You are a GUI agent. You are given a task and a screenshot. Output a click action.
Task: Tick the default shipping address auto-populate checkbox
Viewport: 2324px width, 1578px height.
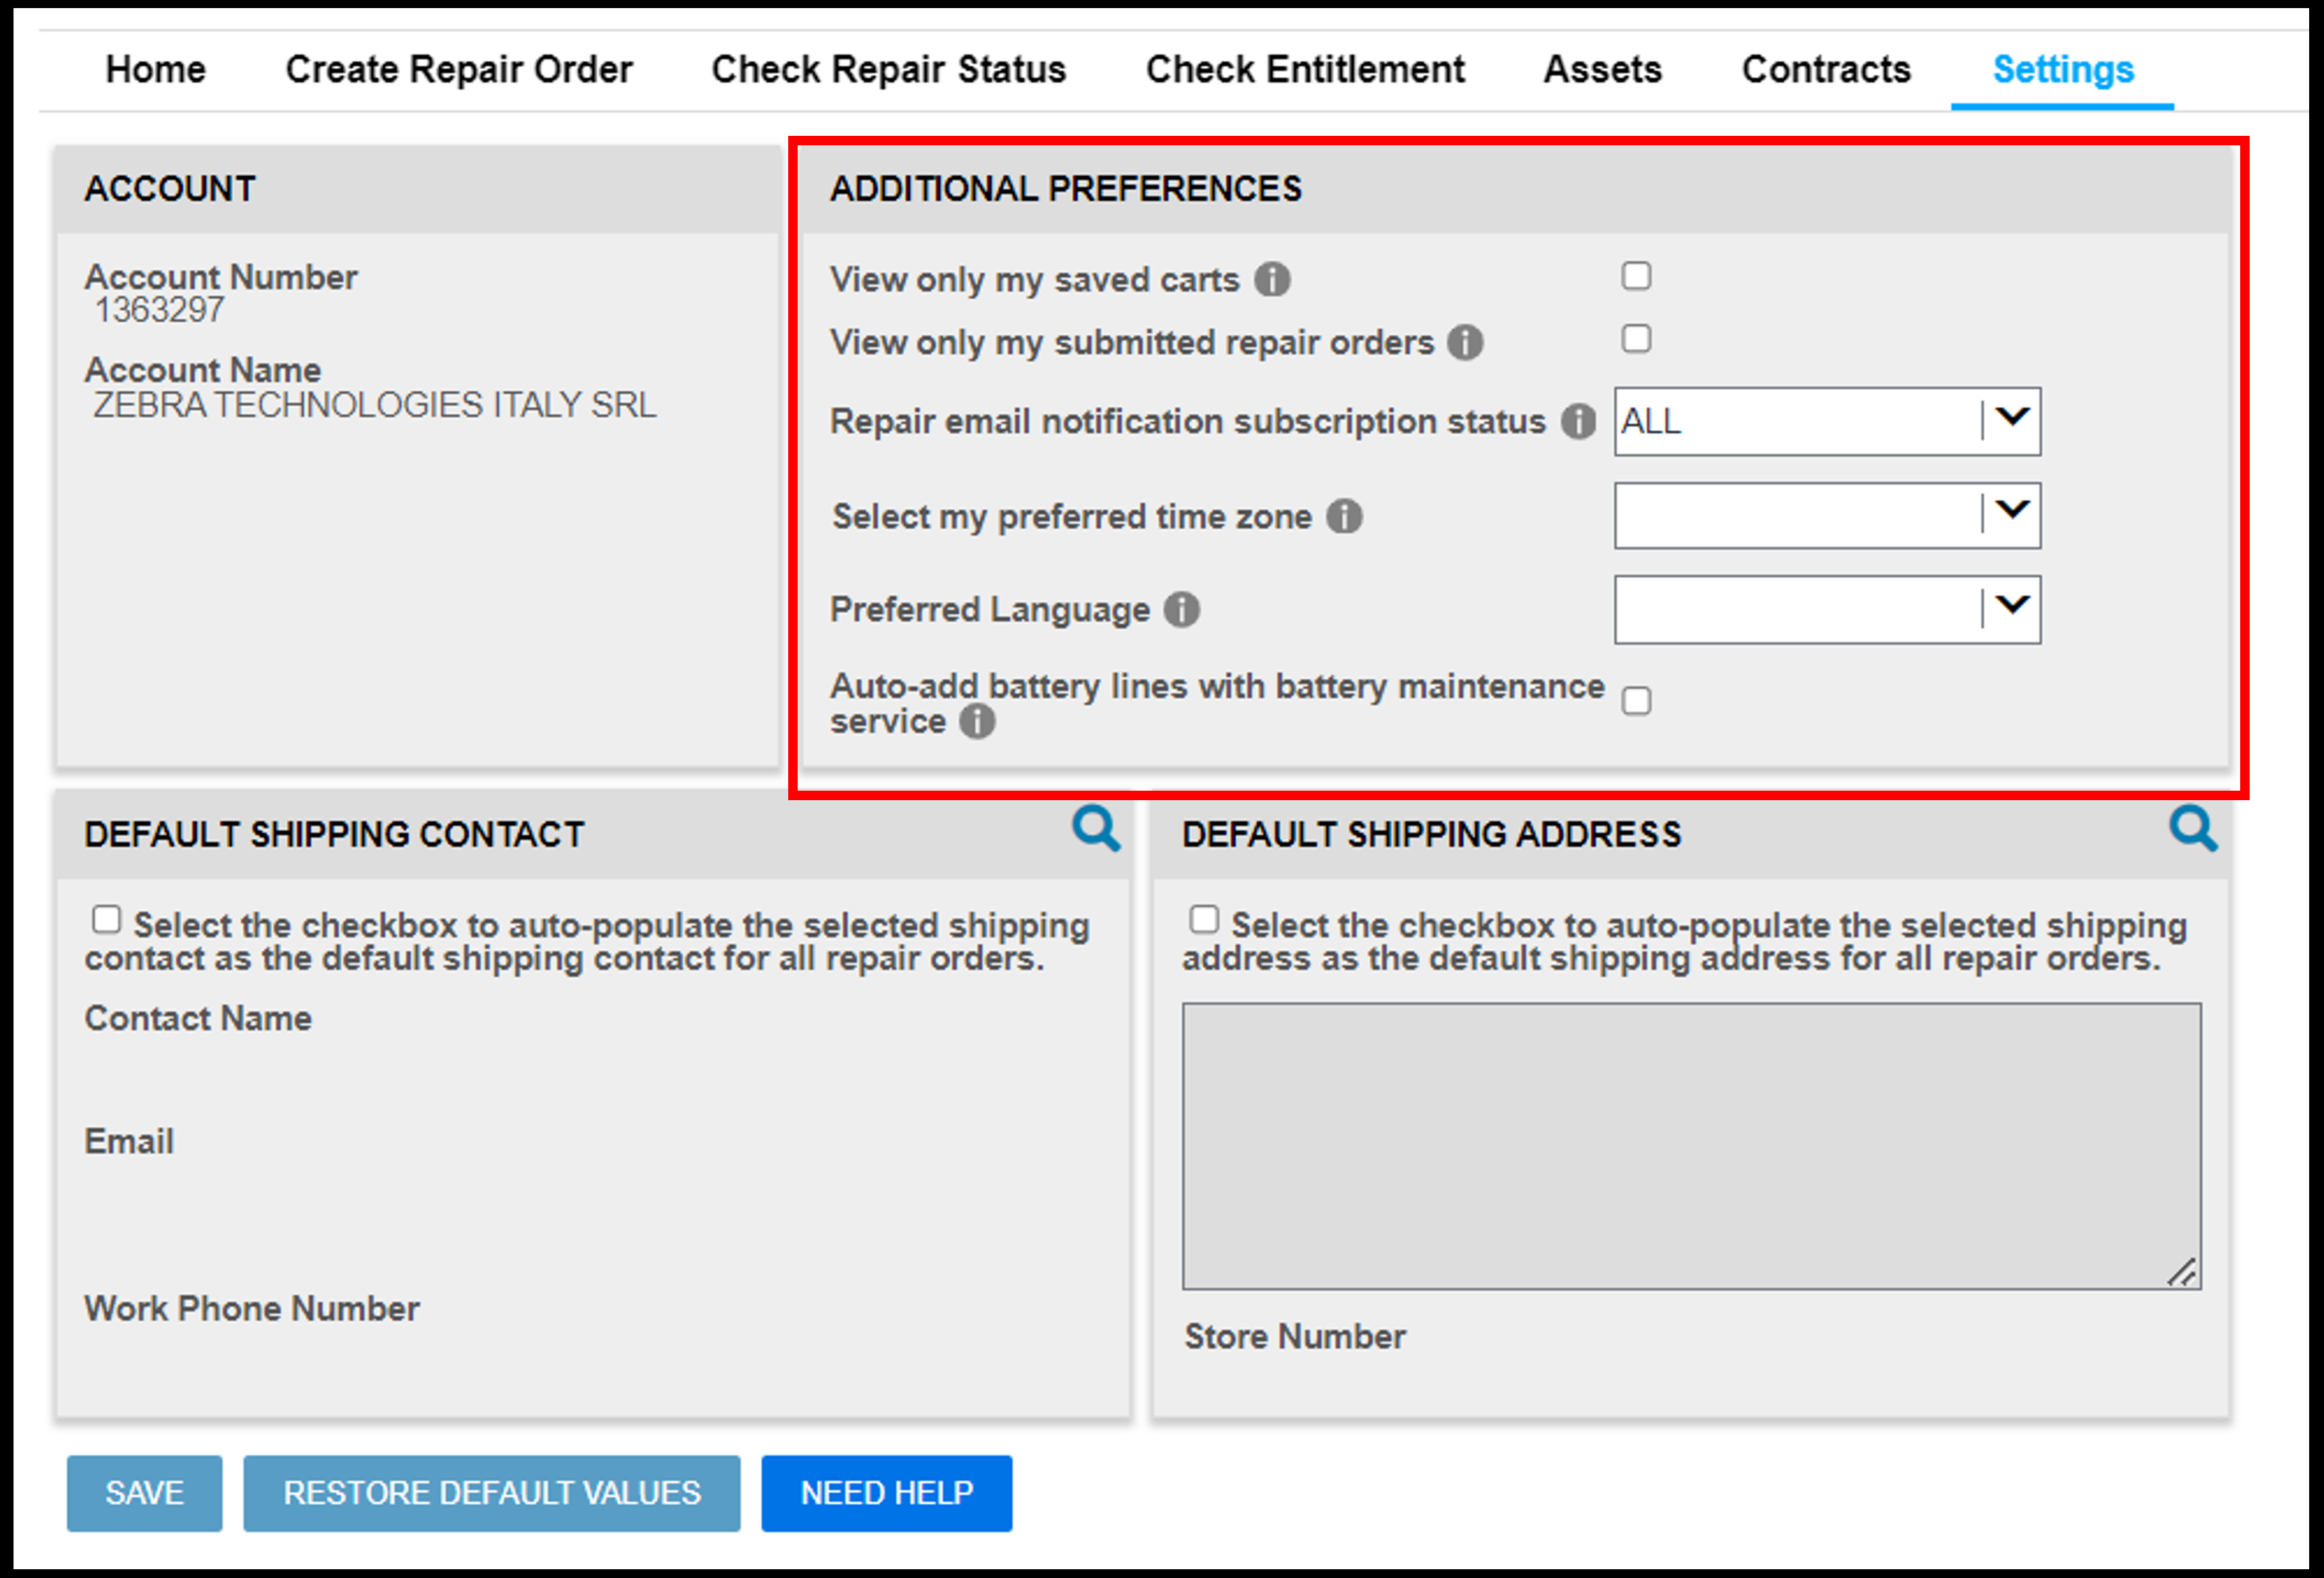1204,919
